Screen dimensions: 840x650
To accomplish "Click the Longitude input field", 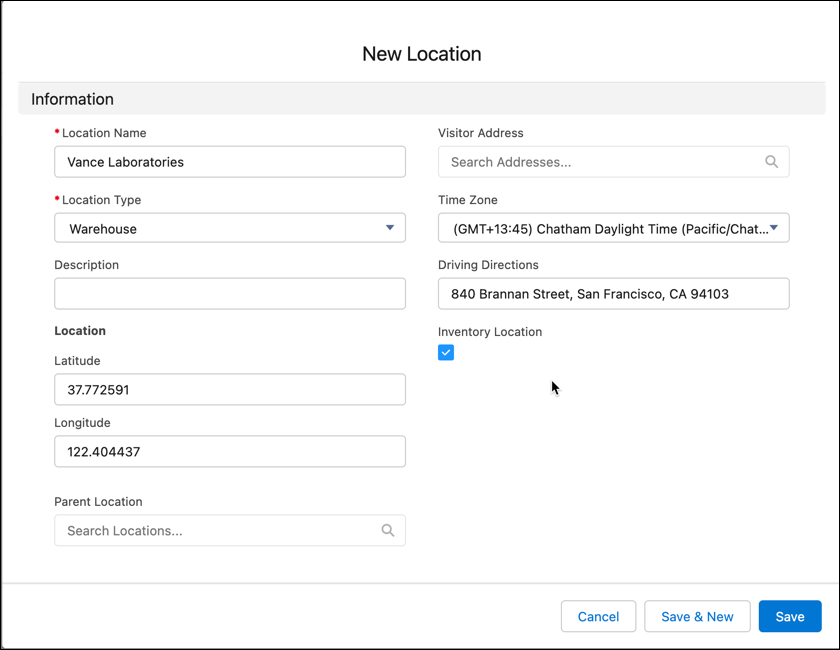I will (x=229, y=452).
